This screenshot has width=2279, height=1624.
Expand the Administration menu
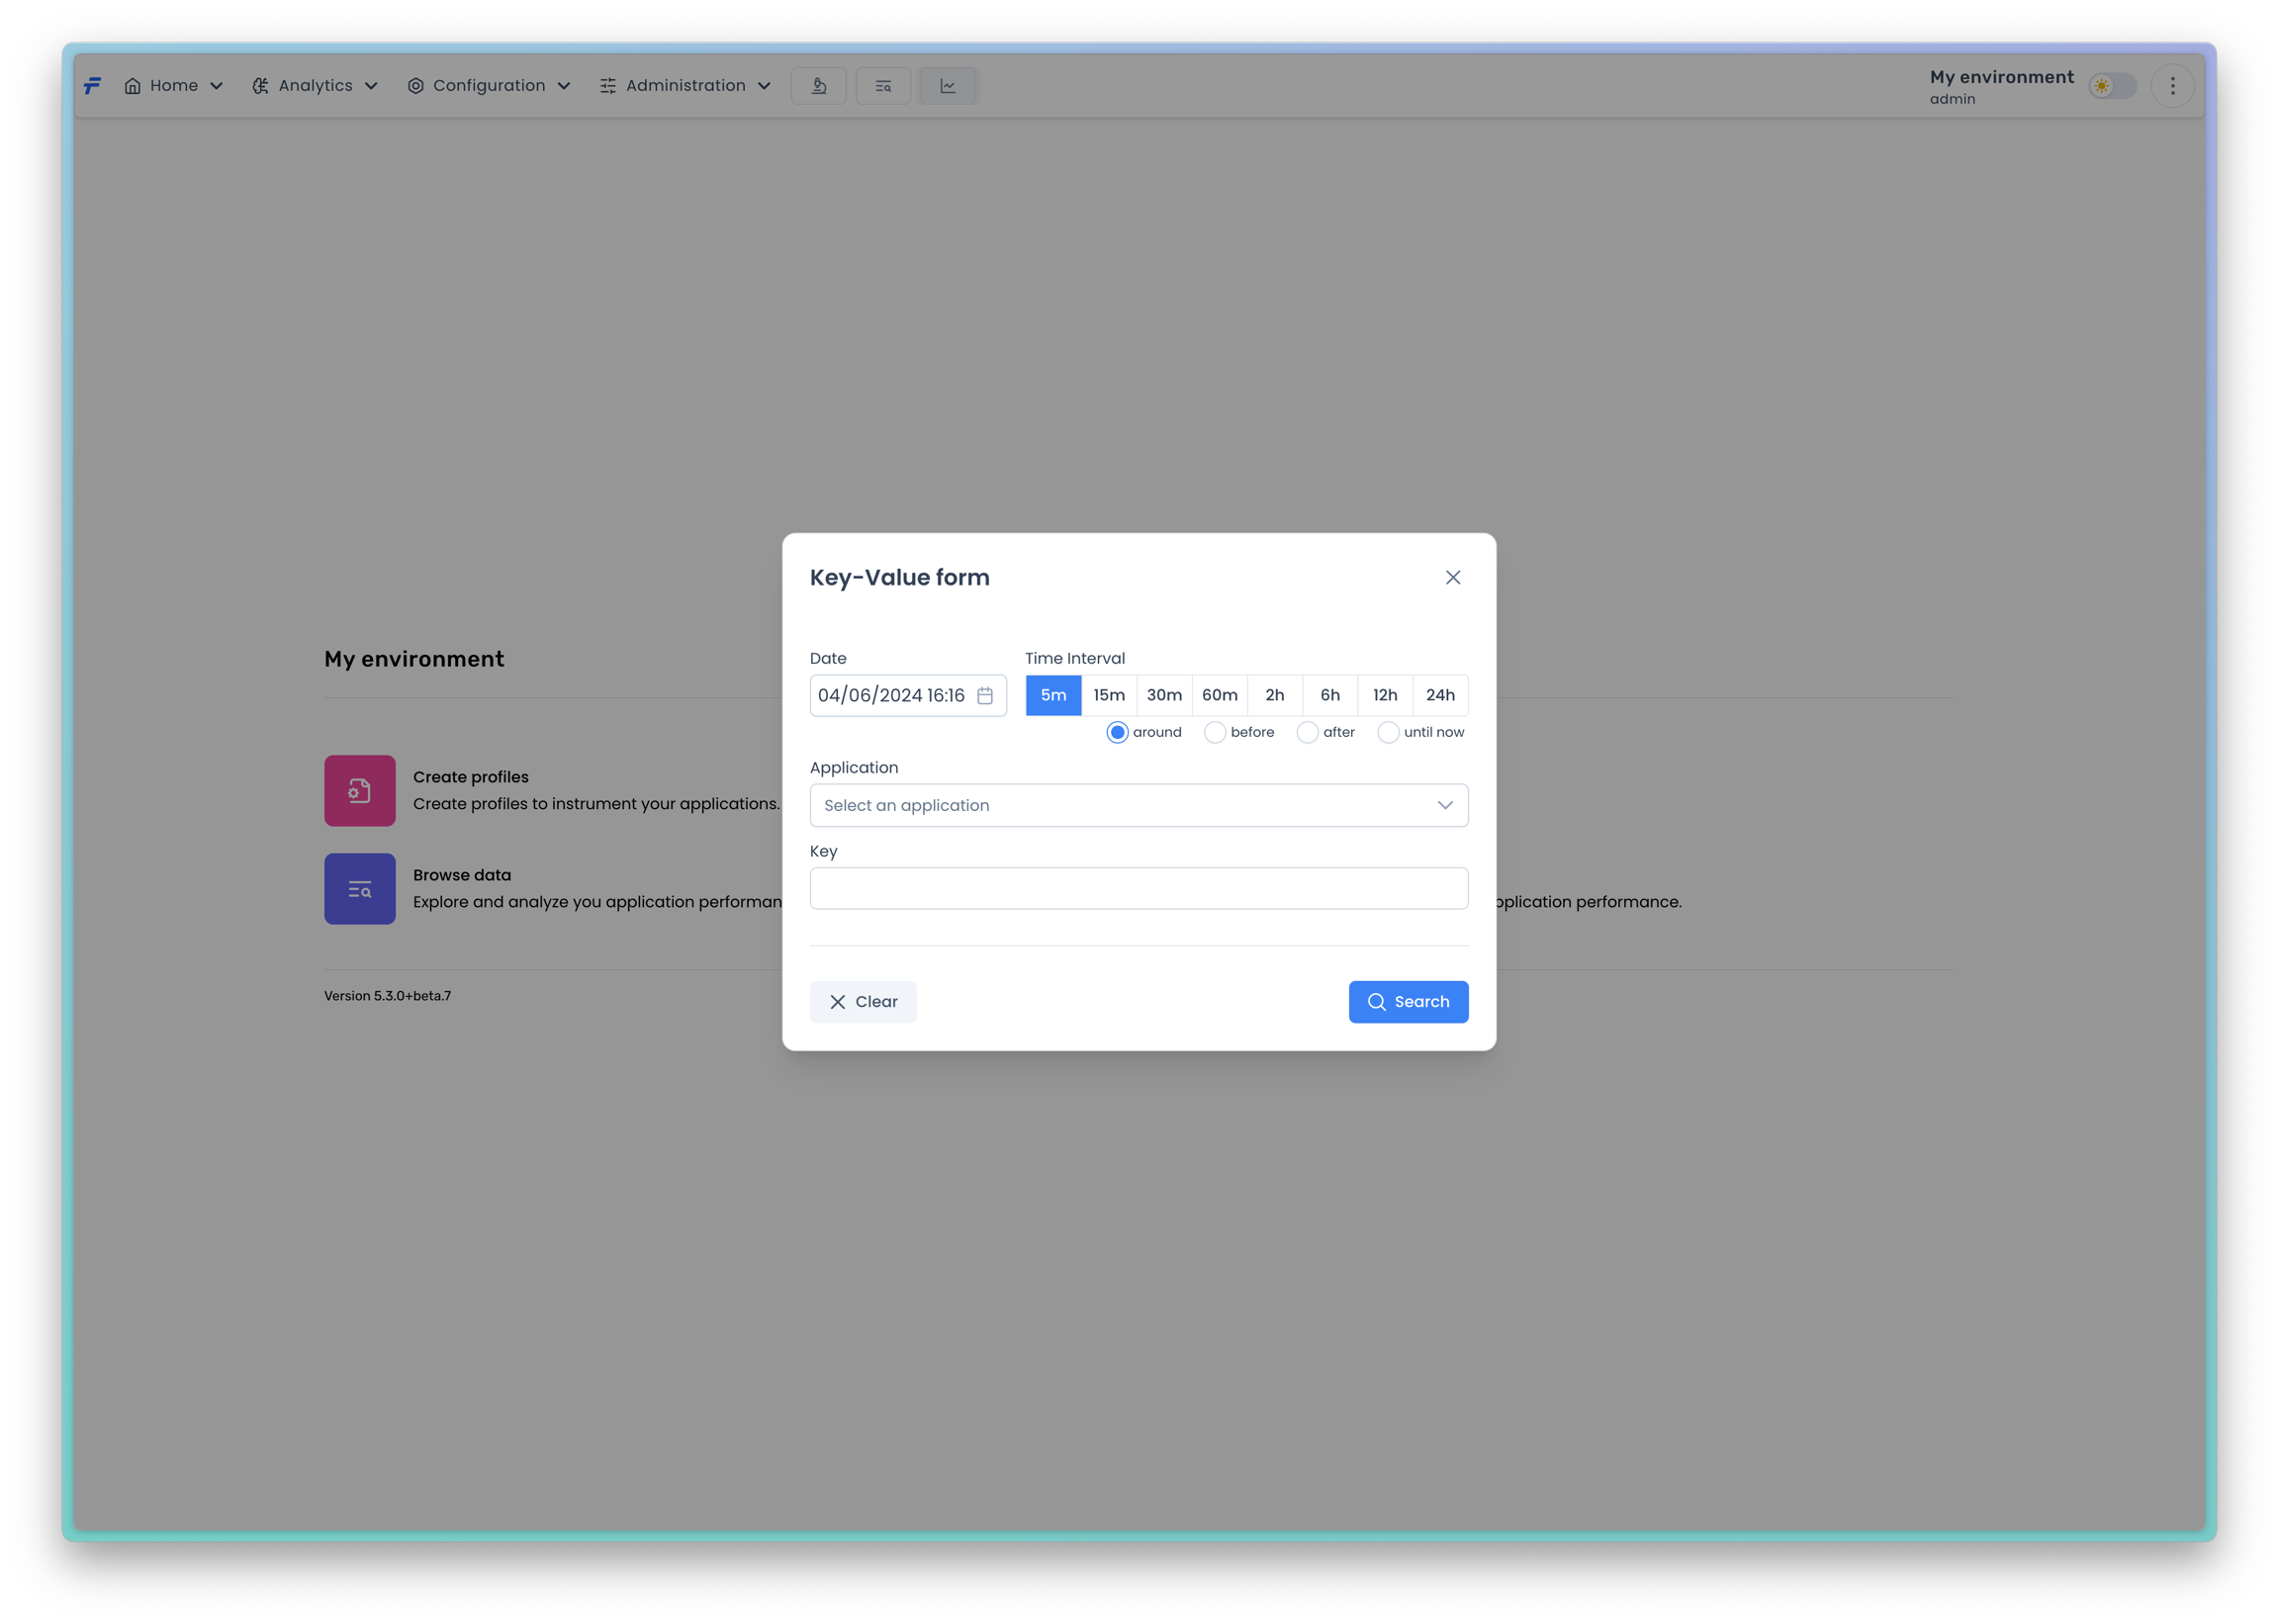pyautogui.click(x=685, y=86)
